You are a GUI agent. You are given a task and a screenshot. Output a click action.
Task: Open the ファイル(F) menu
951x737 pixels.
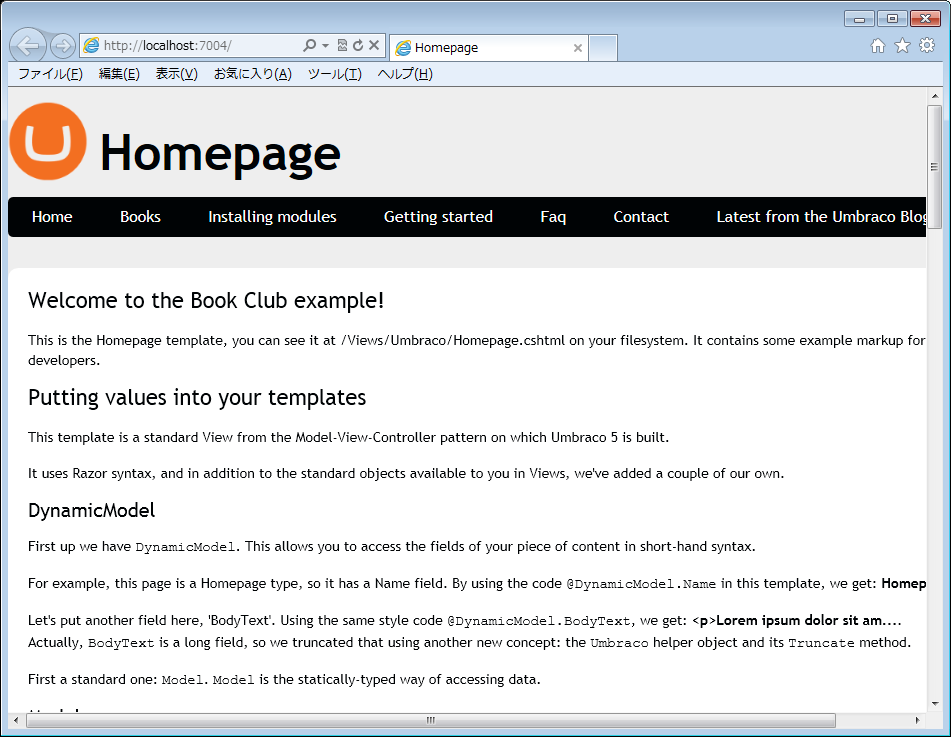[x=50, y=74]
